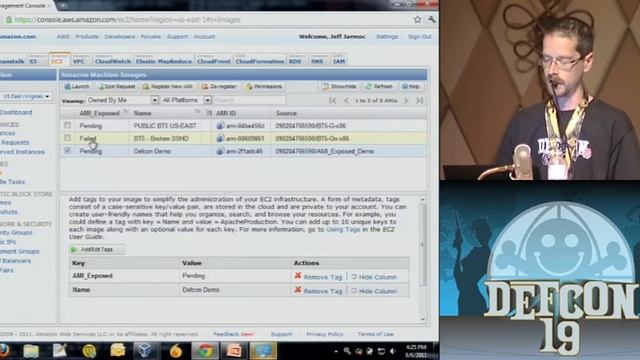
Task: Select the BTS - Broken SSHD name cell
Action: point(161,138)
